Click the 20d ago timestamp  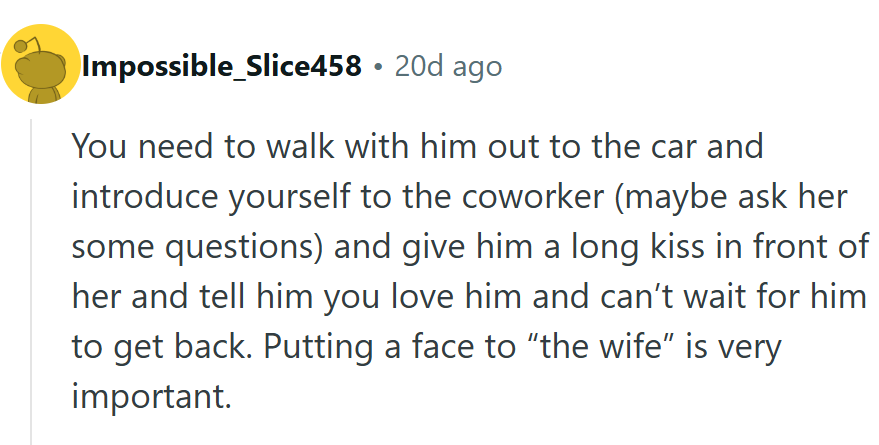tap(448, 67)
